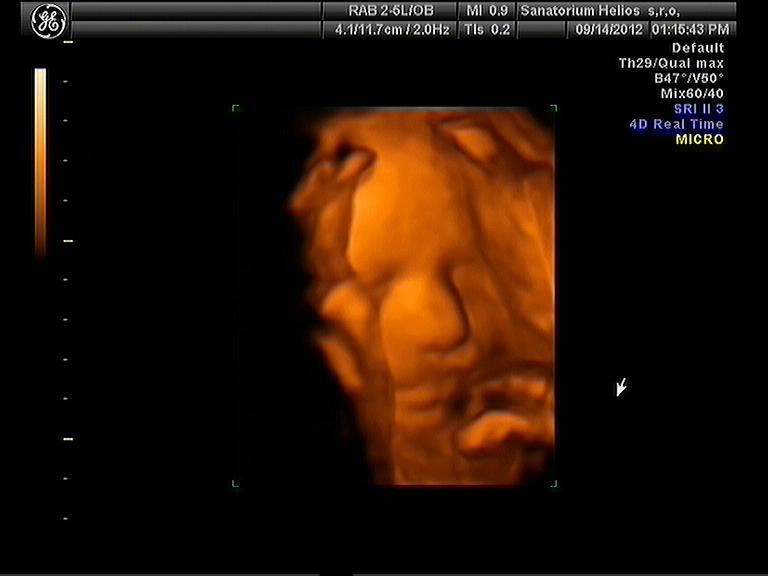This screenshot has height=583, width=775.
Task: Click the B47°/V50° angle setting
Action: click(x=689, y=78)
